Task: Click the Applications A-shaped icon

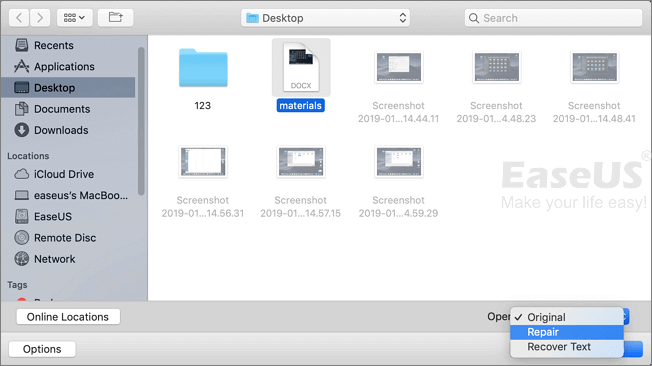Action: pyautogui.click(x=22, y=66)
